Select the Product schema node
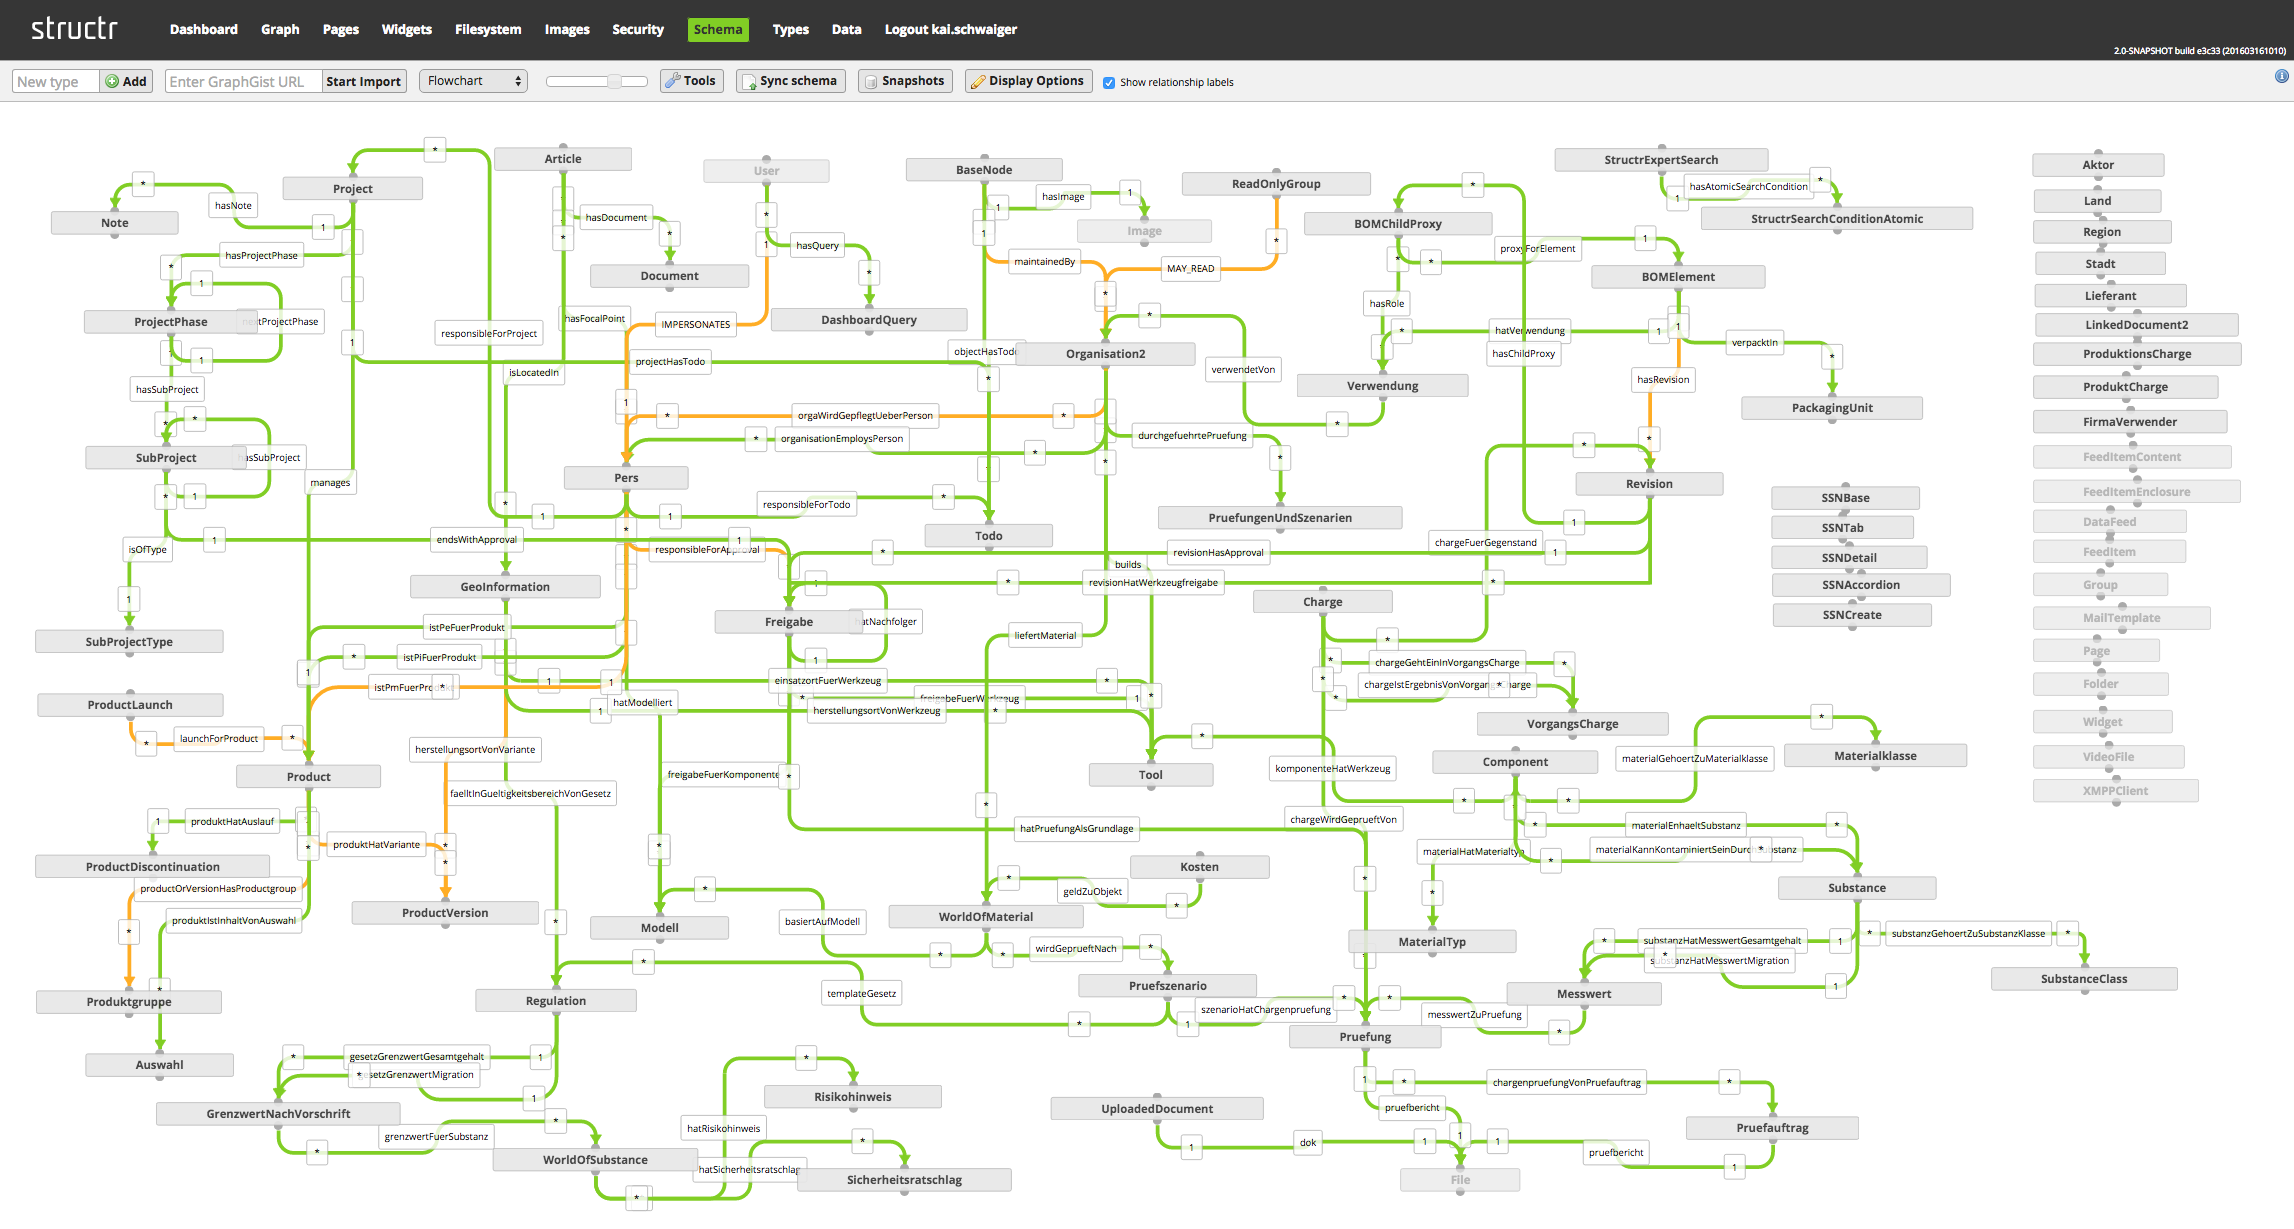The height and width of the screenshot is (1229, 2294). (x=309, y=776)
